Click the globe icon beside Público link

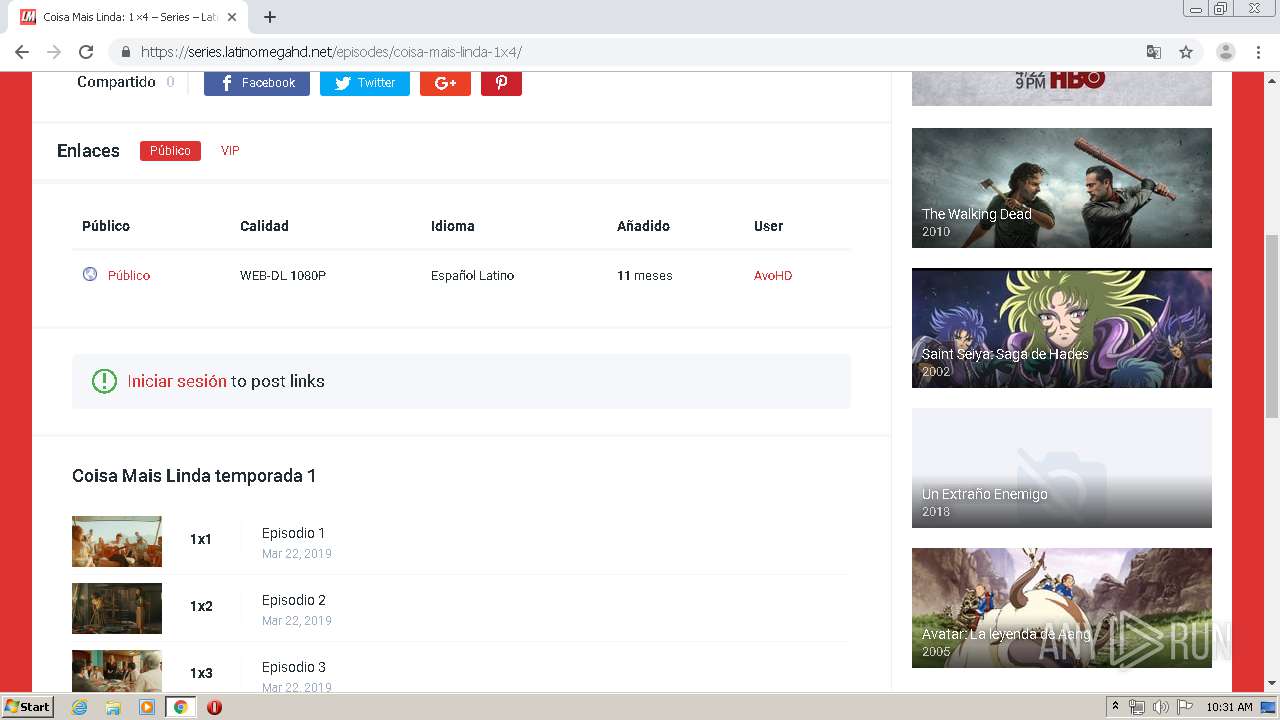(x=90, y=274)
